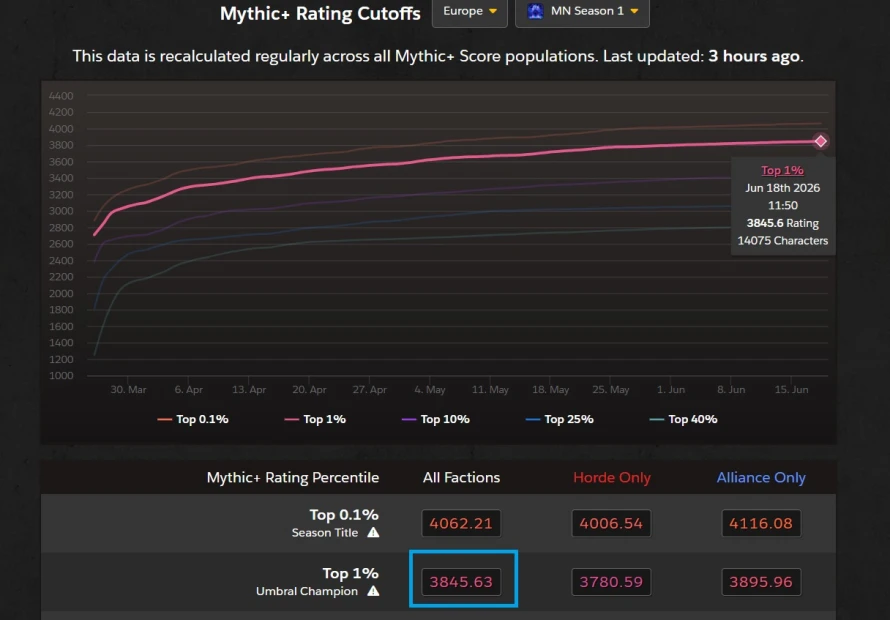Click the 4. May axis label

430,389
